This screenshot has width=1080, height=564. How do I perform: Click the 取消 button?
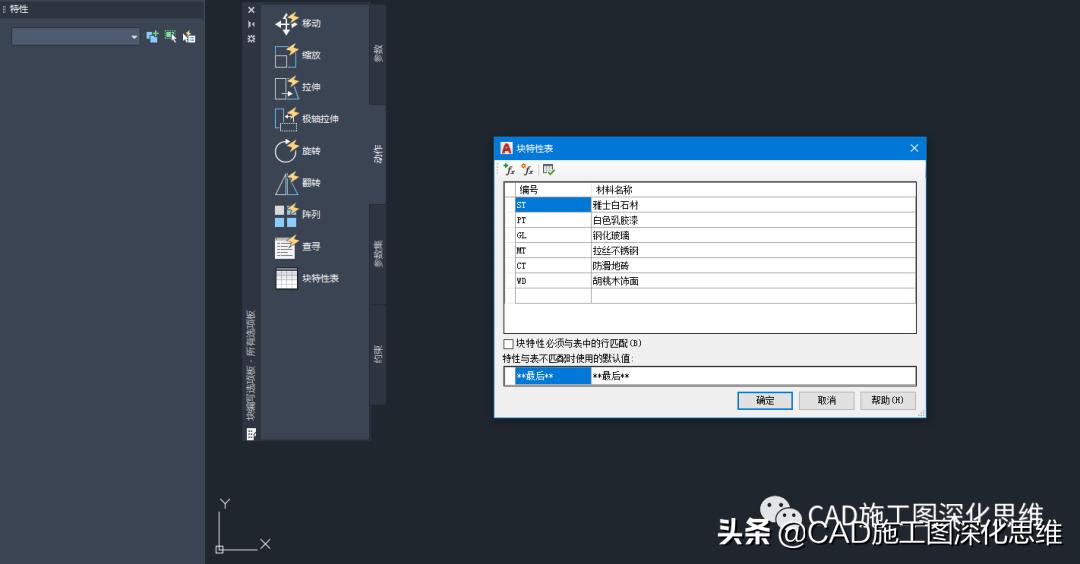827,400
